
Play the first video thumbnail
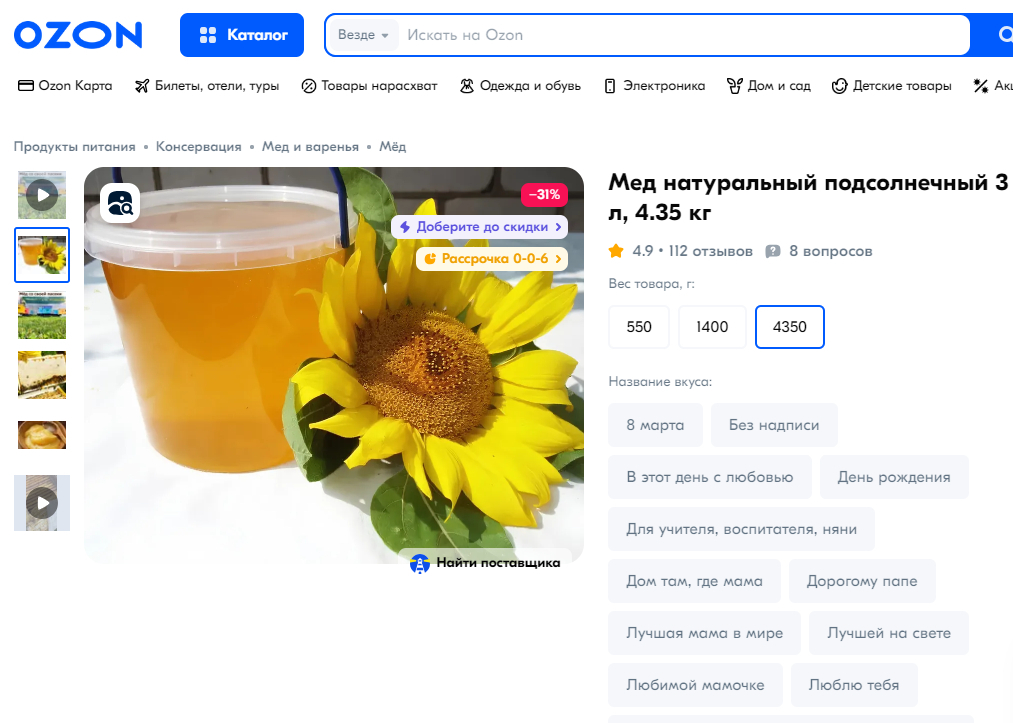pyautogui.click(x=42, y=194)
